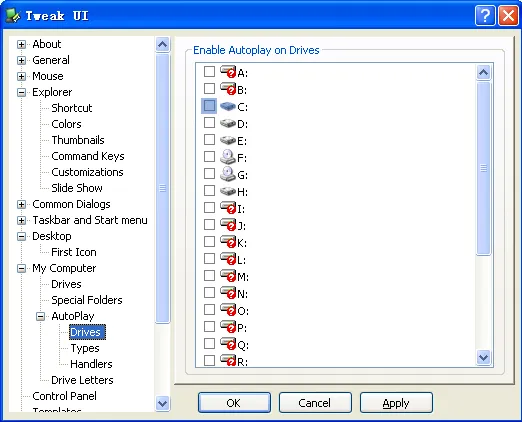Open the Control Panel tree item
The image size is (522, 422).
[64, 396]
